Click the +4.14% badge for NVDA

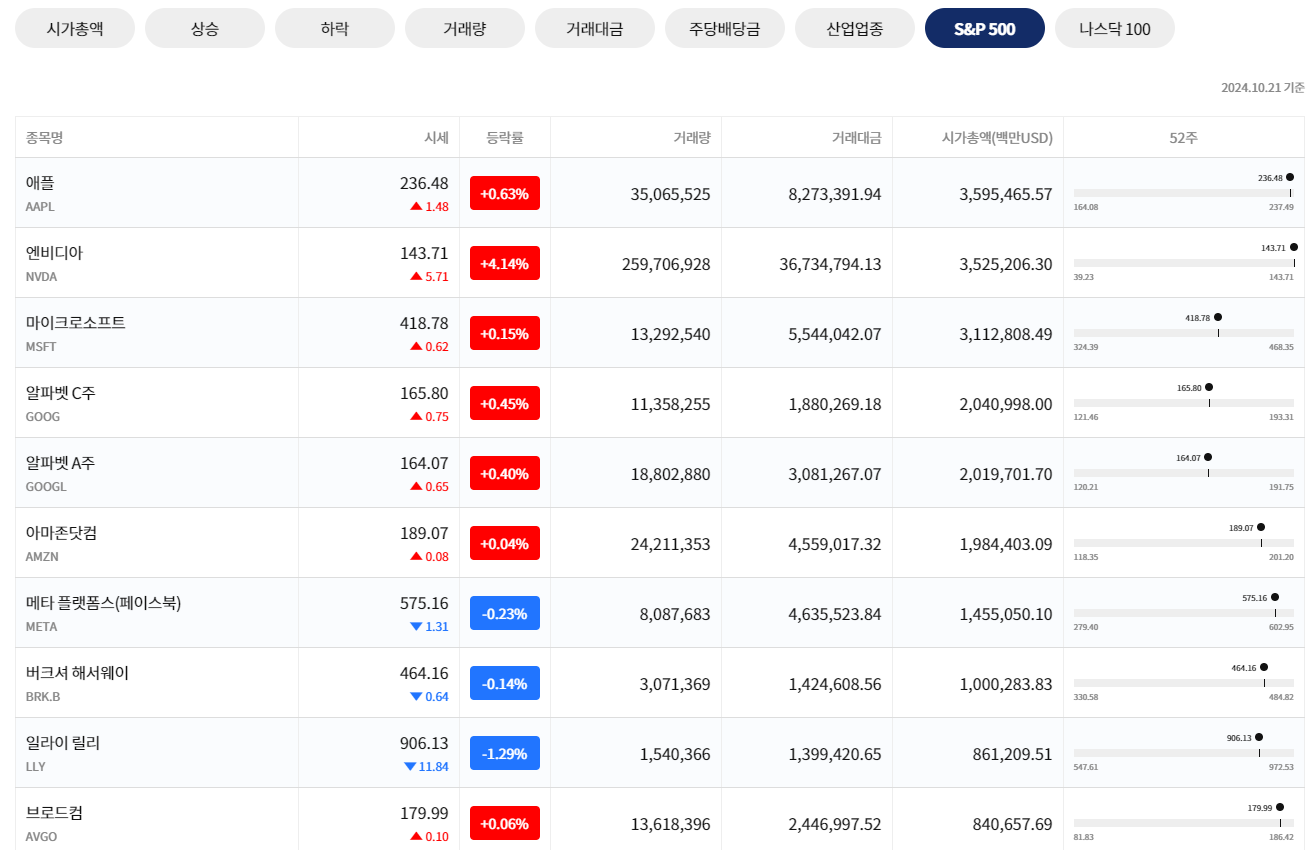[504, 263]
